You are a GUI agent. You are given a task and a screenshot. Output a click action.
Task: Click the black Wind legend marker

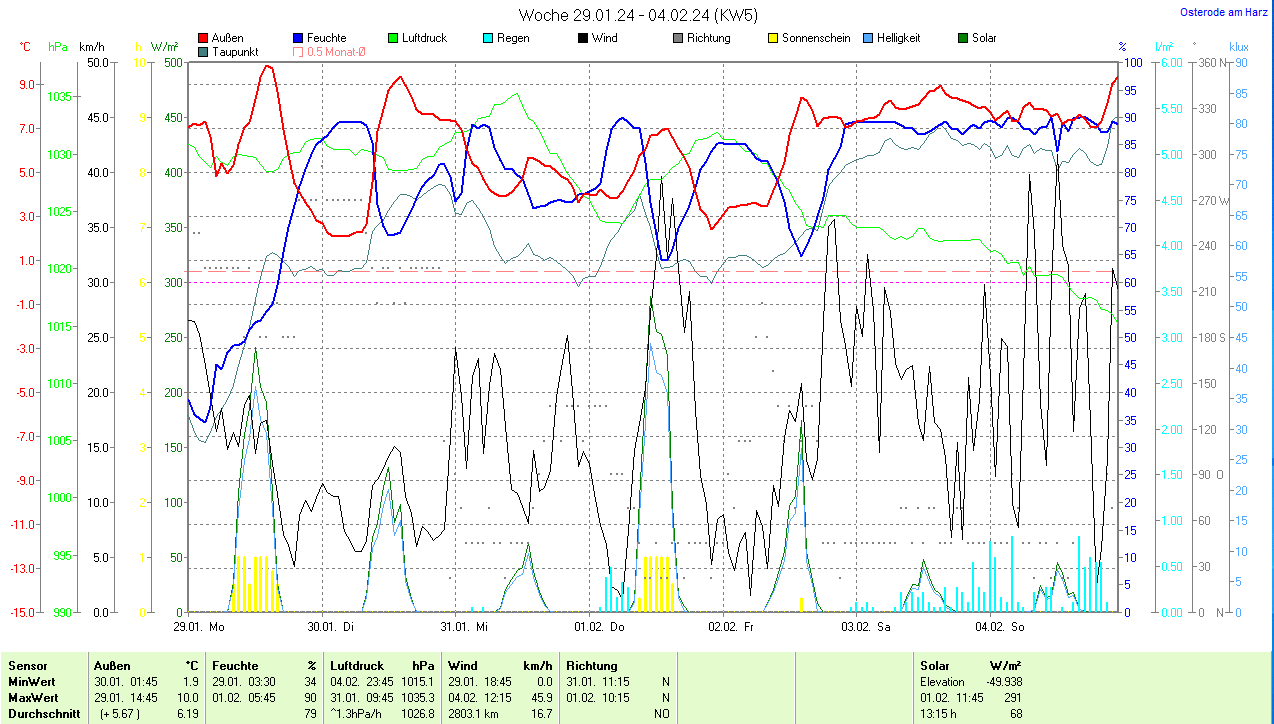[583, 38]
